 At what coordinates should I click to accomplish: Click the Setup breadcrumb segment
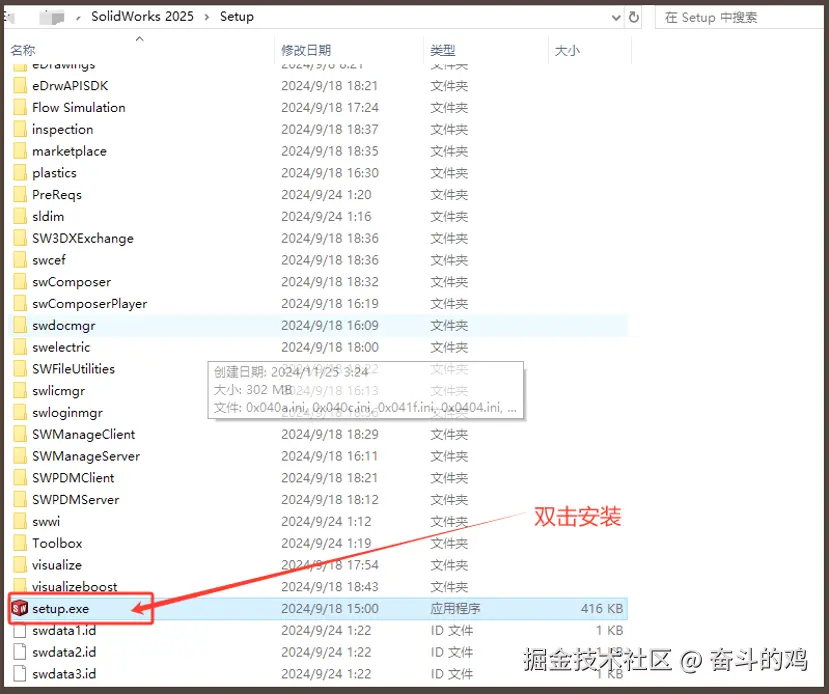(x=237, y=16)
